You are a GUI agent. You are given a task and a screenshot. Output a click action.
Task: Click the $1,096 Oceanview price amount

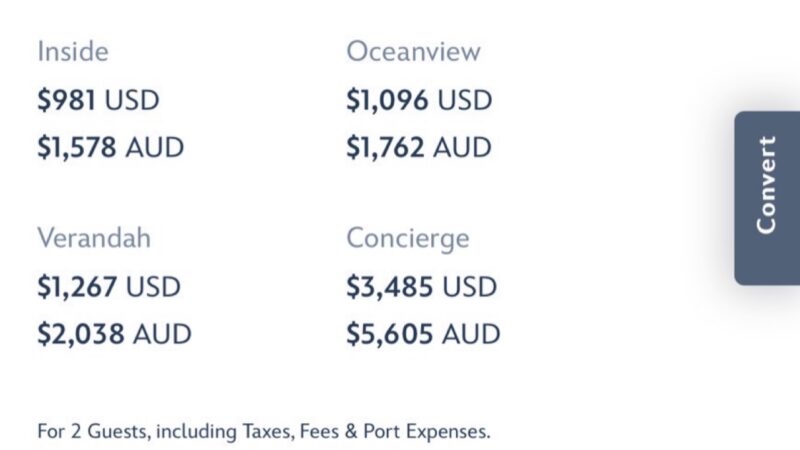coord(387,100)
